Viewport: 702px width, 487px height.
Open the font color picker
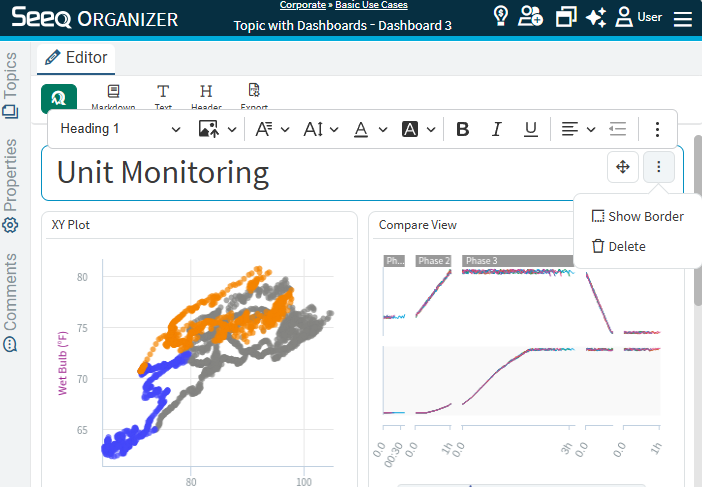368,129
